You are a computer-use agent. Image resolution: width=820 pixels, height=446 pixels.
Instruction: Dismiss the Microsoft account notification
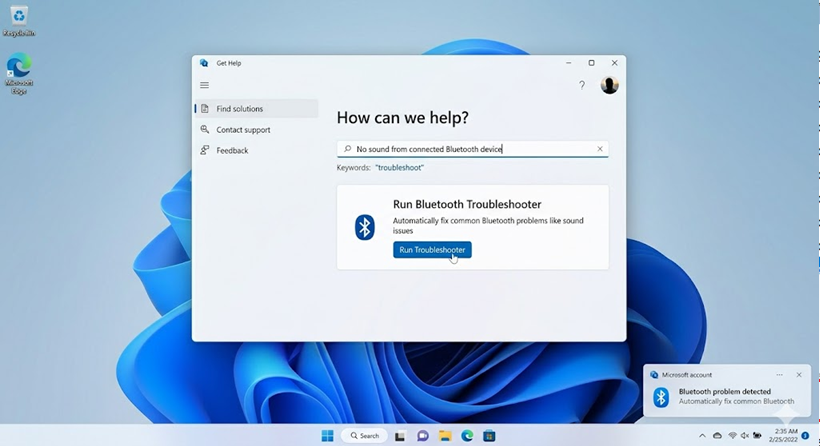(x=799, y=375)
